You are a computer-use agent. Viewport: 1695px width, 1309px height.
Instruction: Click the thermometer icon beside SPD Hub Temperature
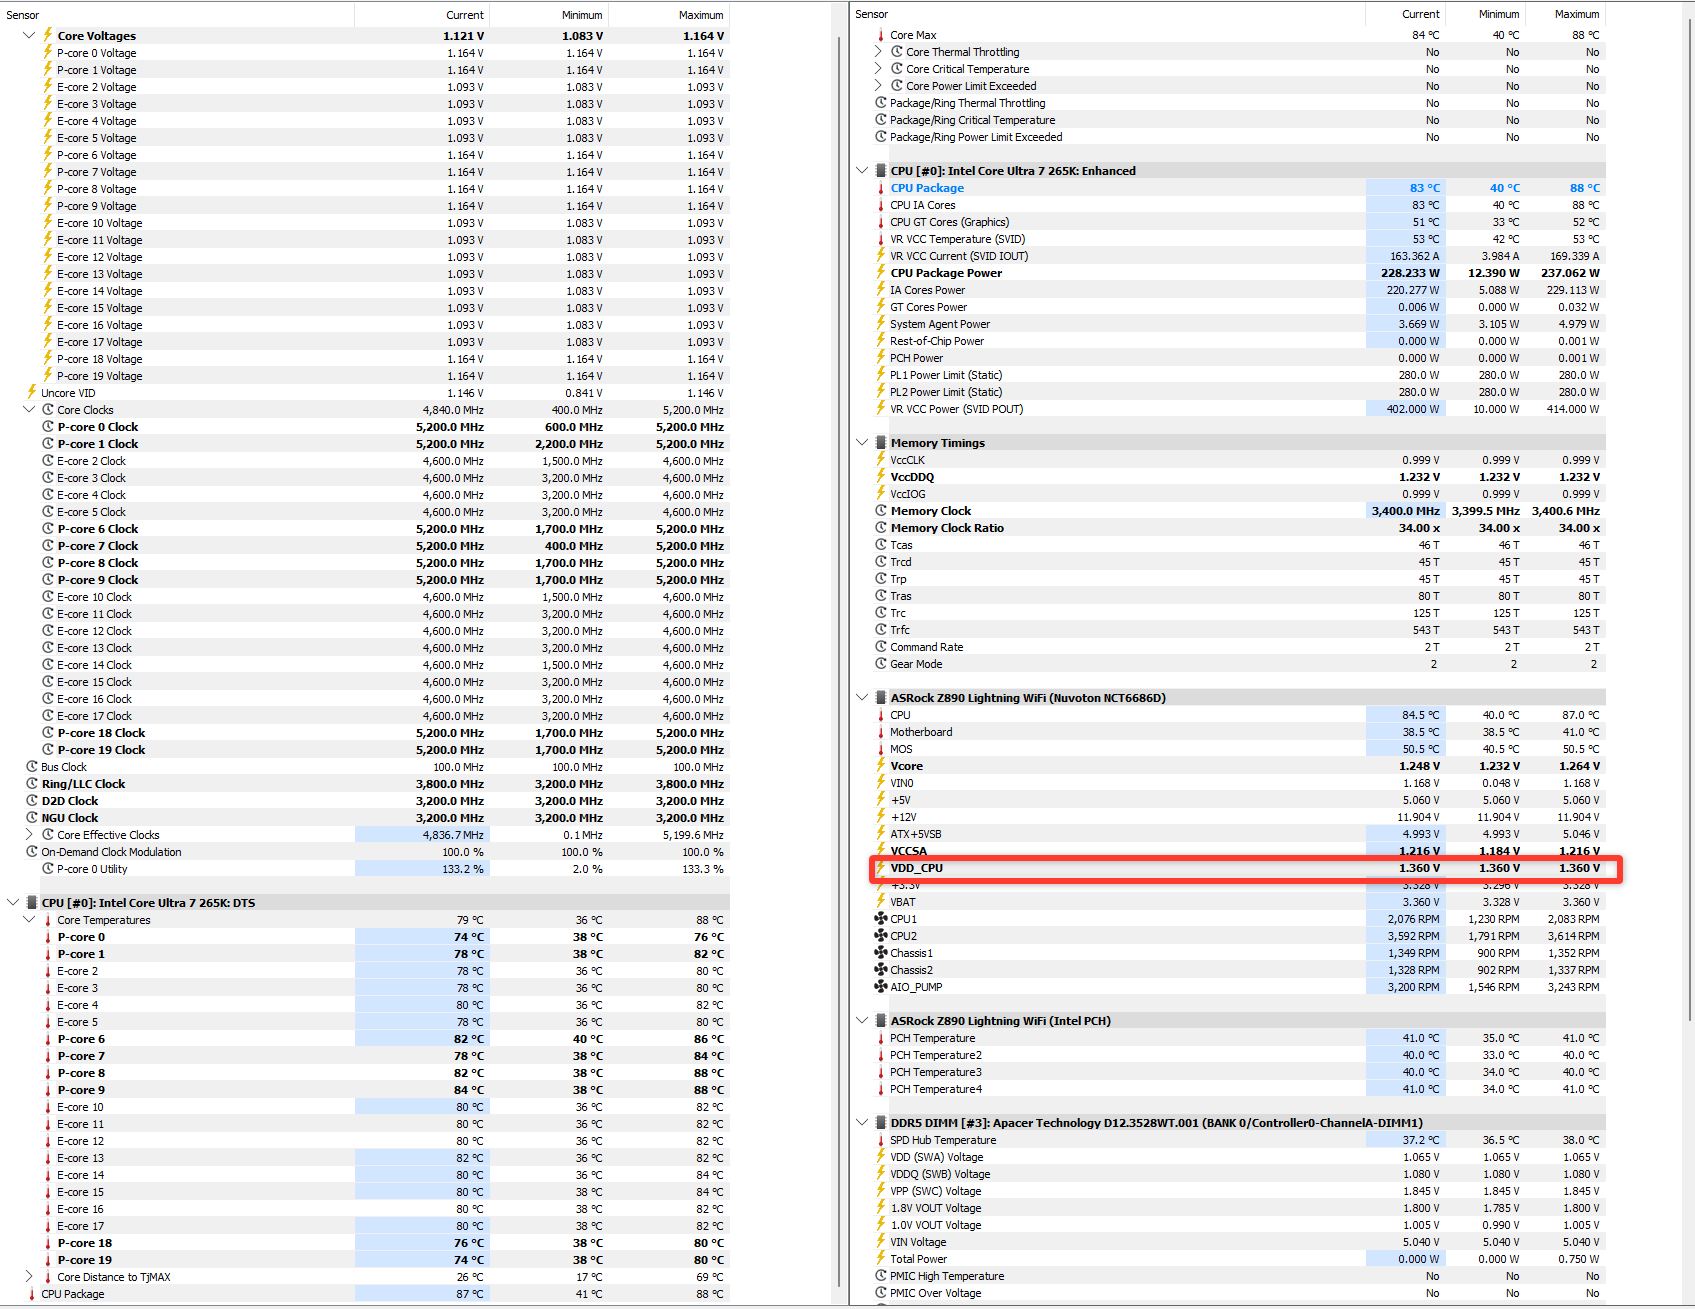880,1140
